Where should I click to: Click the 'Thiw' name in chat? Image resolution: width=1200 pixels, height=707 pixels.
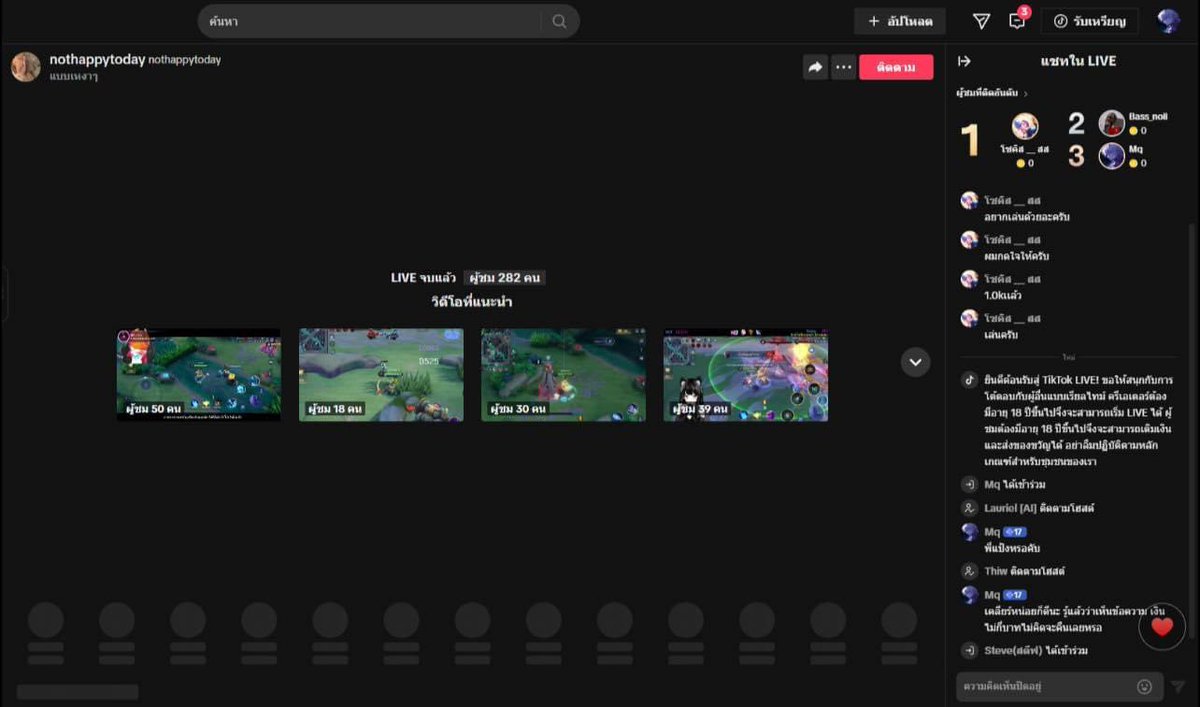click(995, 571)
